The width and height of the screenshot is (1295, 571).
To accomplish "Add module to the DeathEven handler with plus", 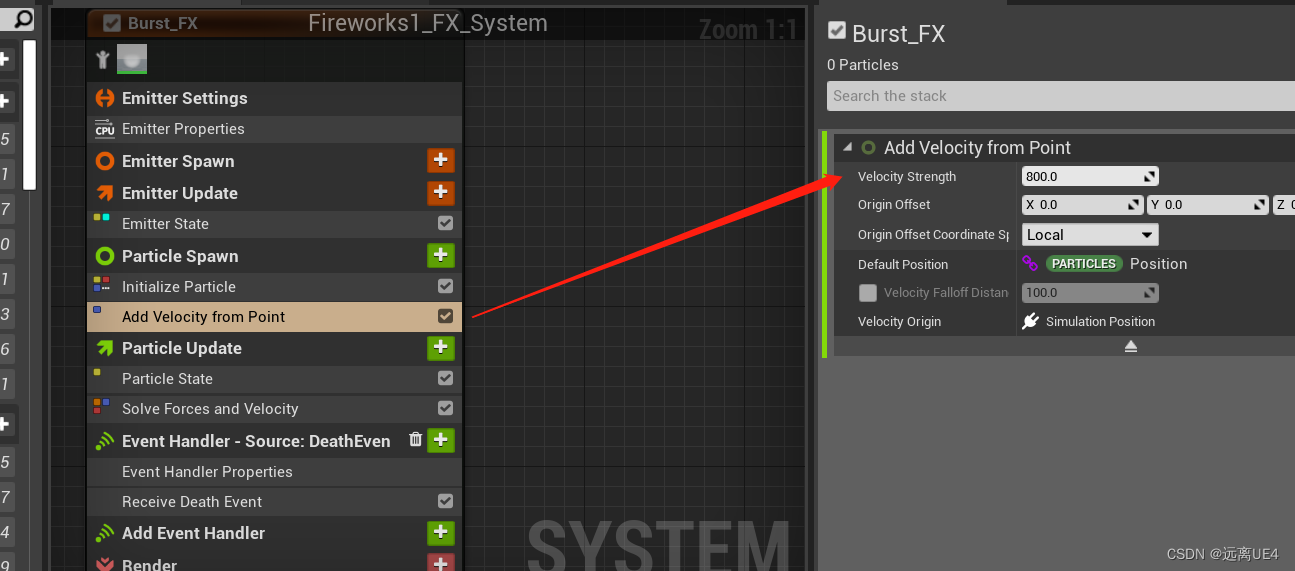I will pyautogui.click(x=441, y=440).
